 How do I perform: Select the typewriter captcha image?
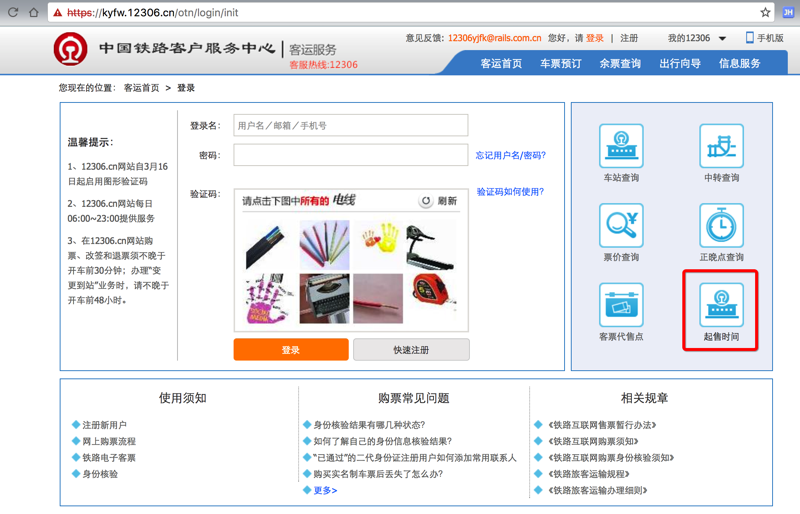click(x=324, y=299)
